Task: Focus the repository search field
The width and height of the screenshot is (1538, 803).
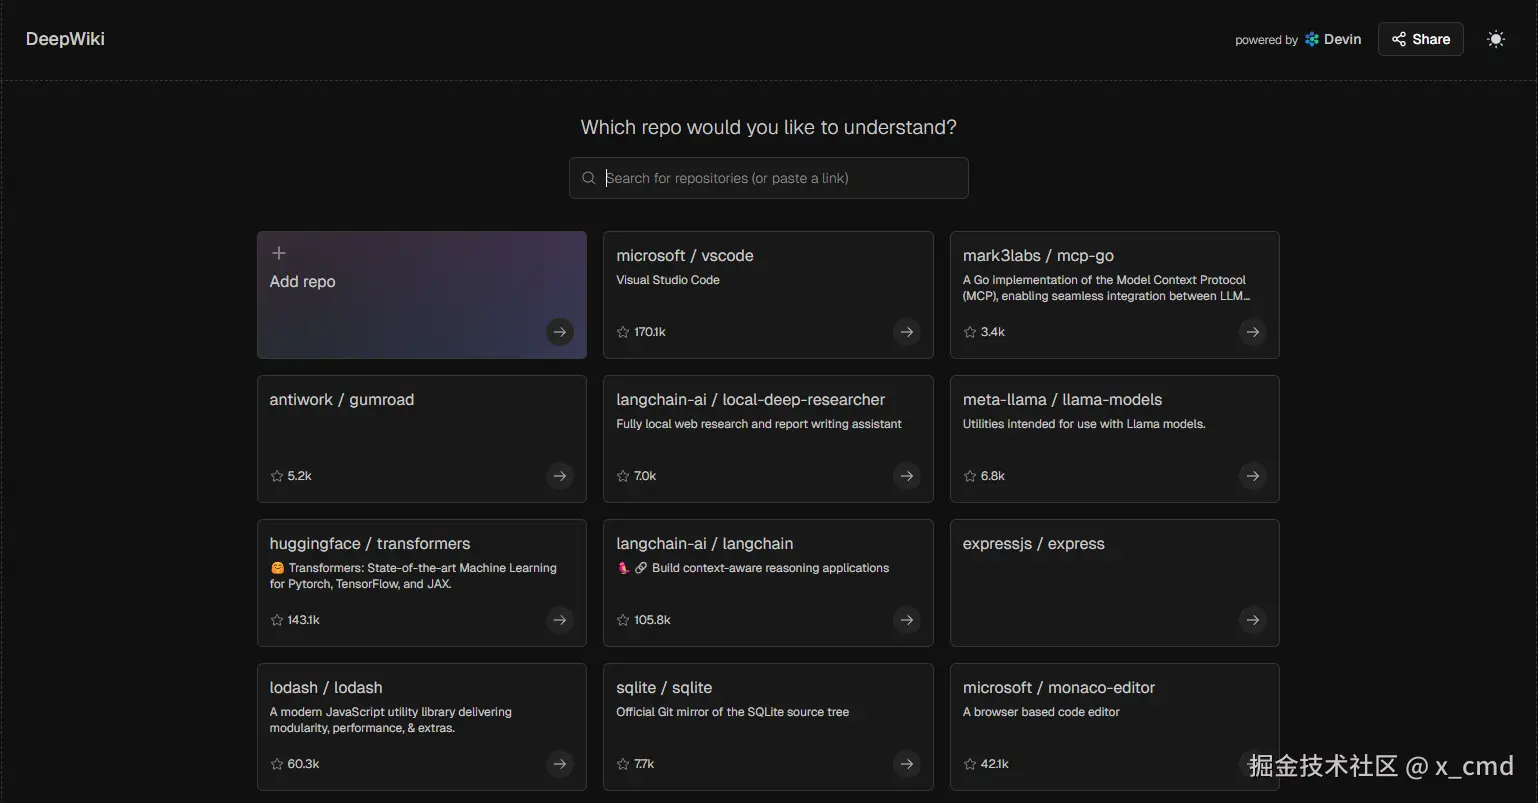Action: (x=769, y=178)
